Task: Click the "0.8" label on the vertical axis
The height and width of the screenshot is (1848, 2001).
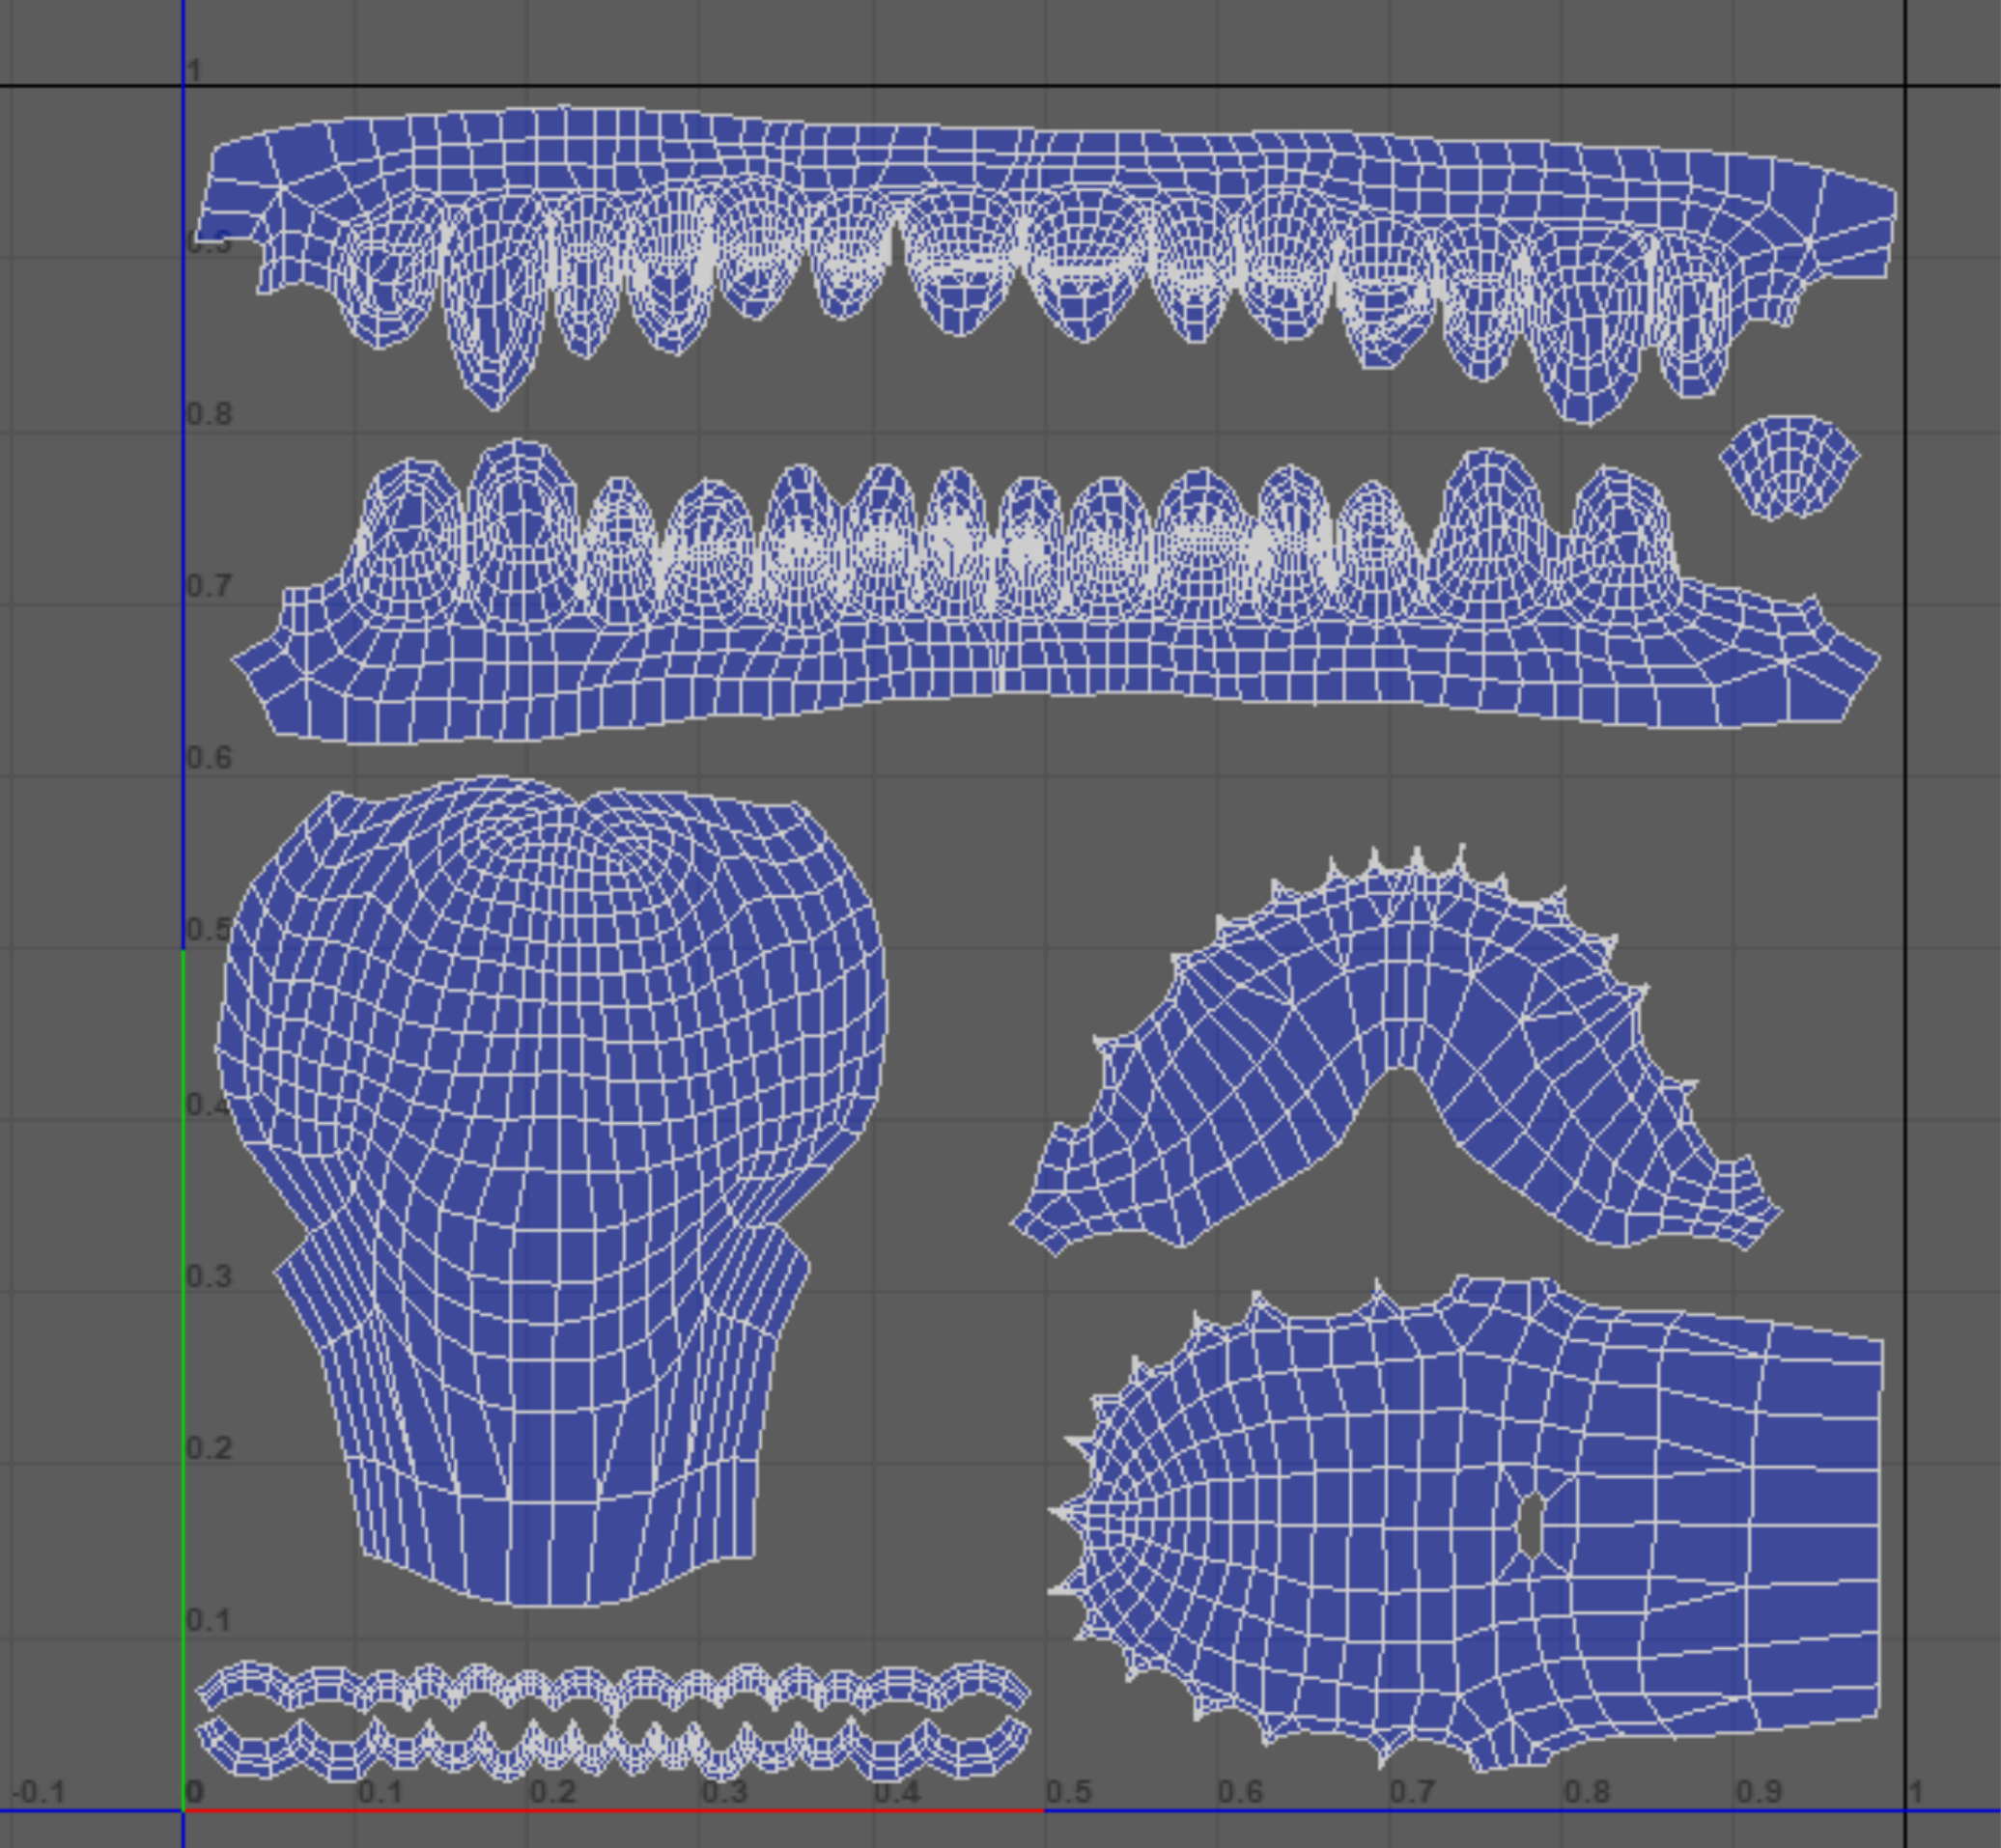Action: 209,413
